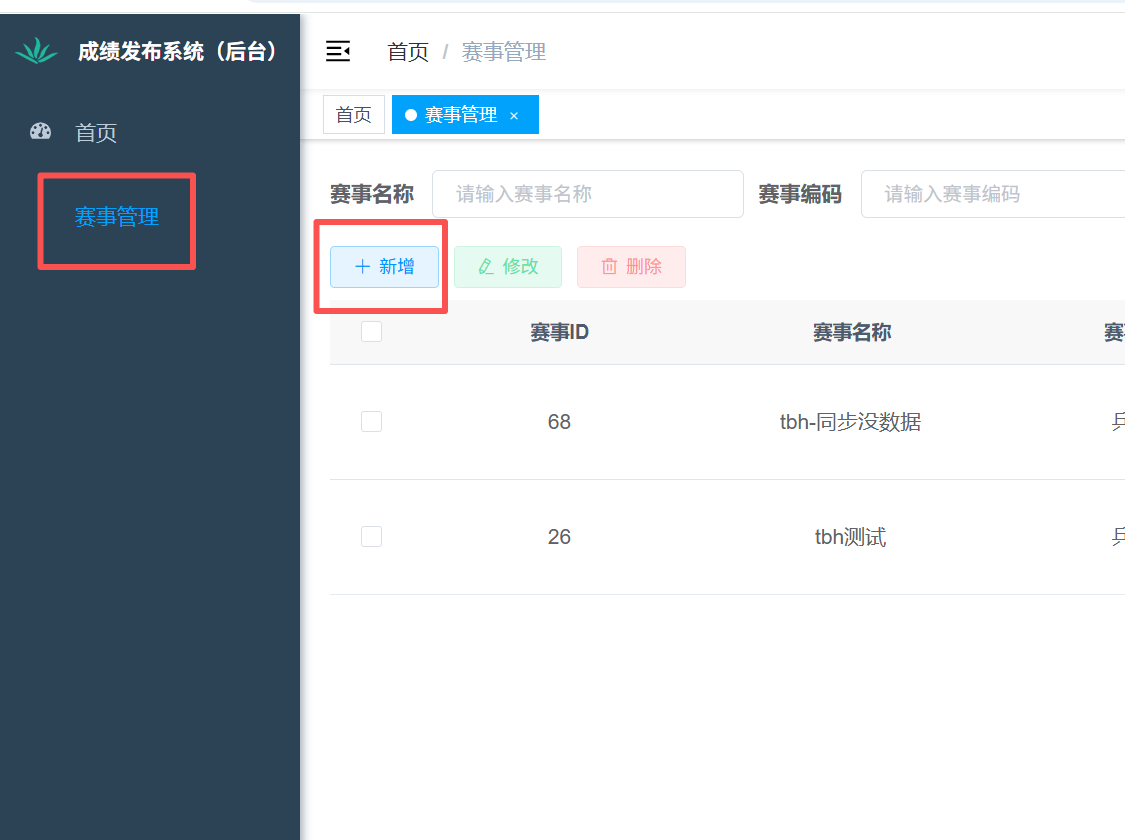Go to 首页 via the breadcrumb link
Screen dimensions: 1125x840
pos(408,52)
